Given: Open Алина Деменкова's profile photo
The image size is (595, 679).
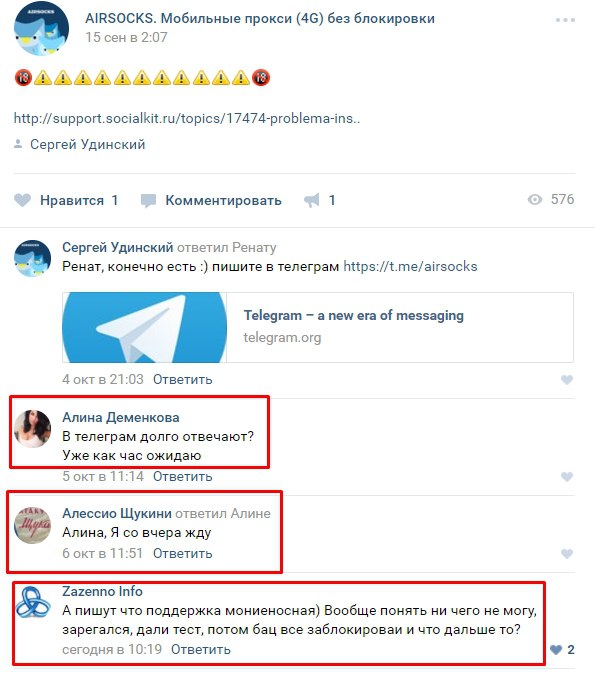Looking at the screenshot, I should pyautogui.click(x=32, y=429).
